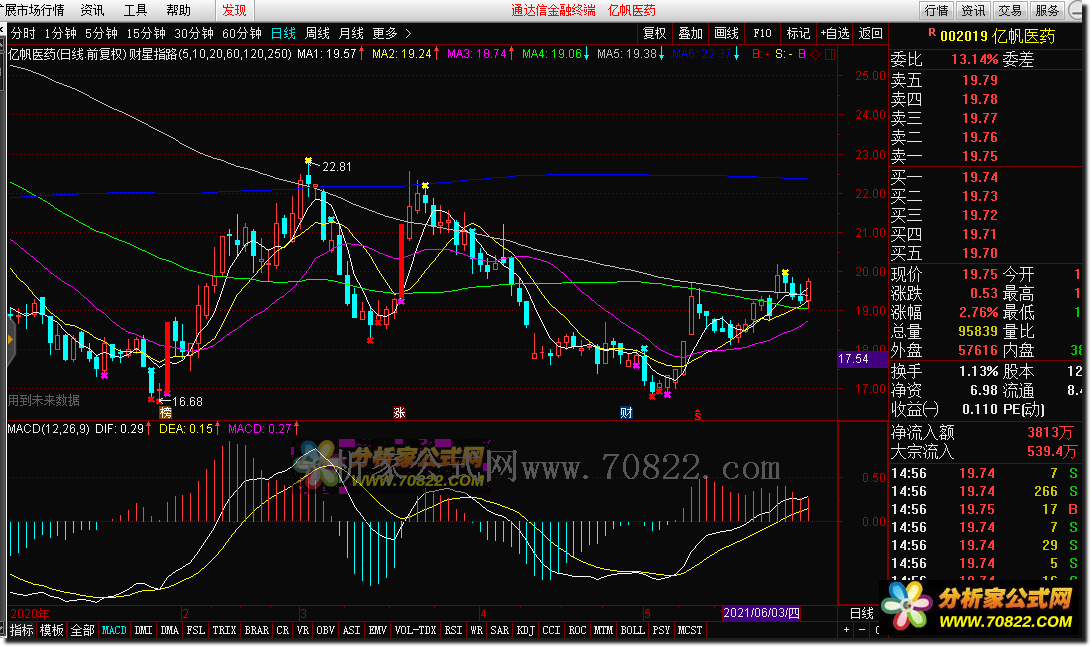Image resolution: width=1092 pixels, height=647 pixels.
Task: Switch sub-chart to RSI indicator
Action: coord(453,630)
